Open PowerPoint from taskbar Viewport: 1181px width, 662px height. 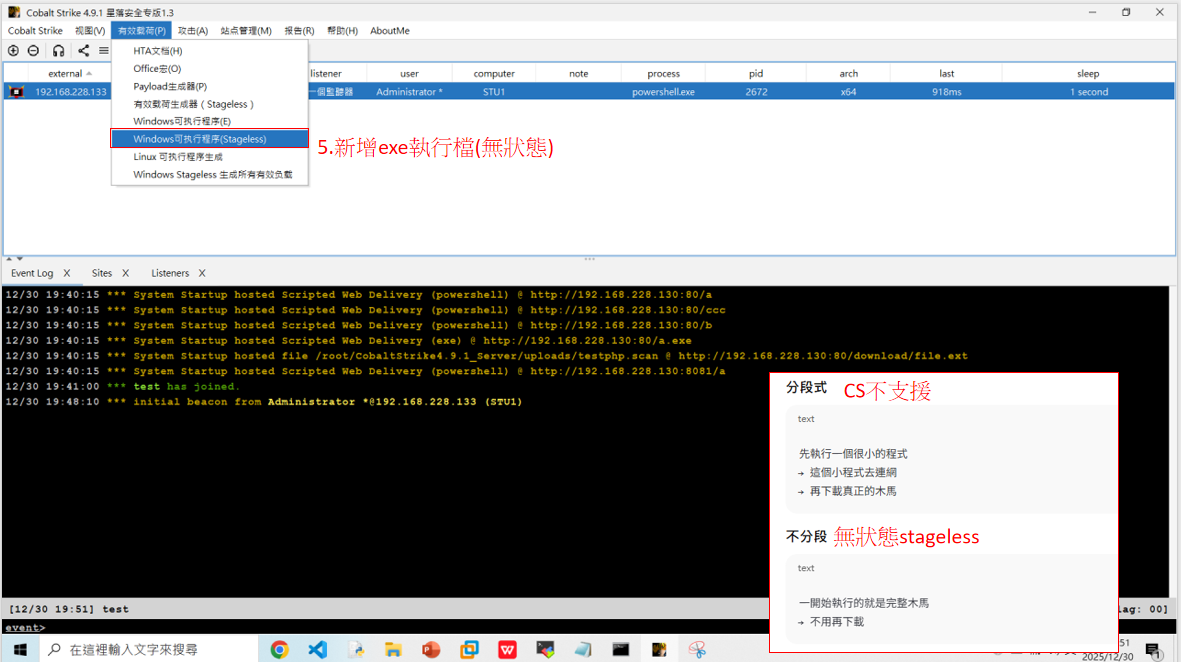coord(431,649)
